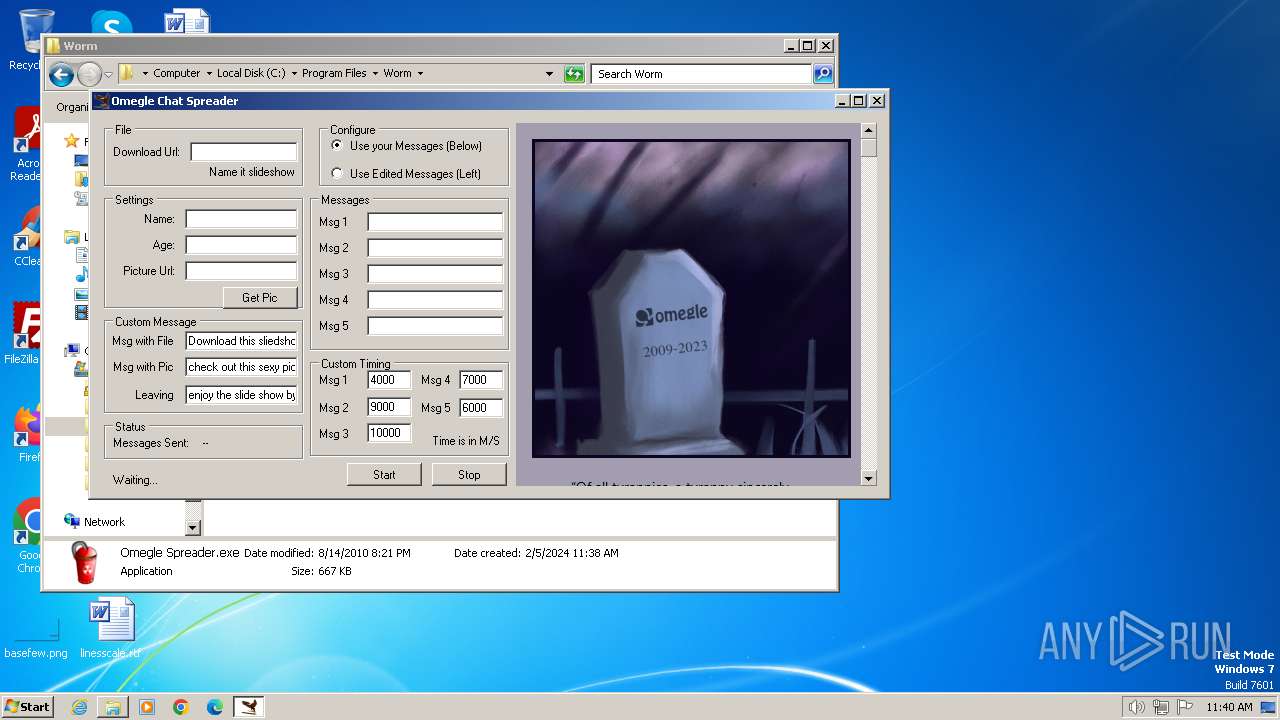The width and height of the screenshot is (1280, 720).
Task: Click the Omegle tombstone image
Action: coord(691,298)
